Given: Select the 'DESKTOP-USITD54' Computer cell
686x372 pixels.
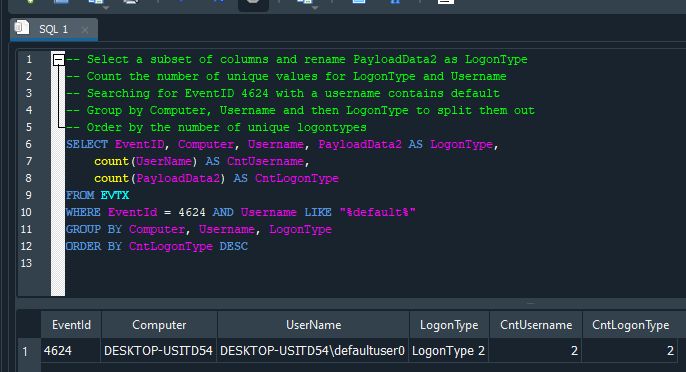Looking at the screenshot, I should pos(159,351).
